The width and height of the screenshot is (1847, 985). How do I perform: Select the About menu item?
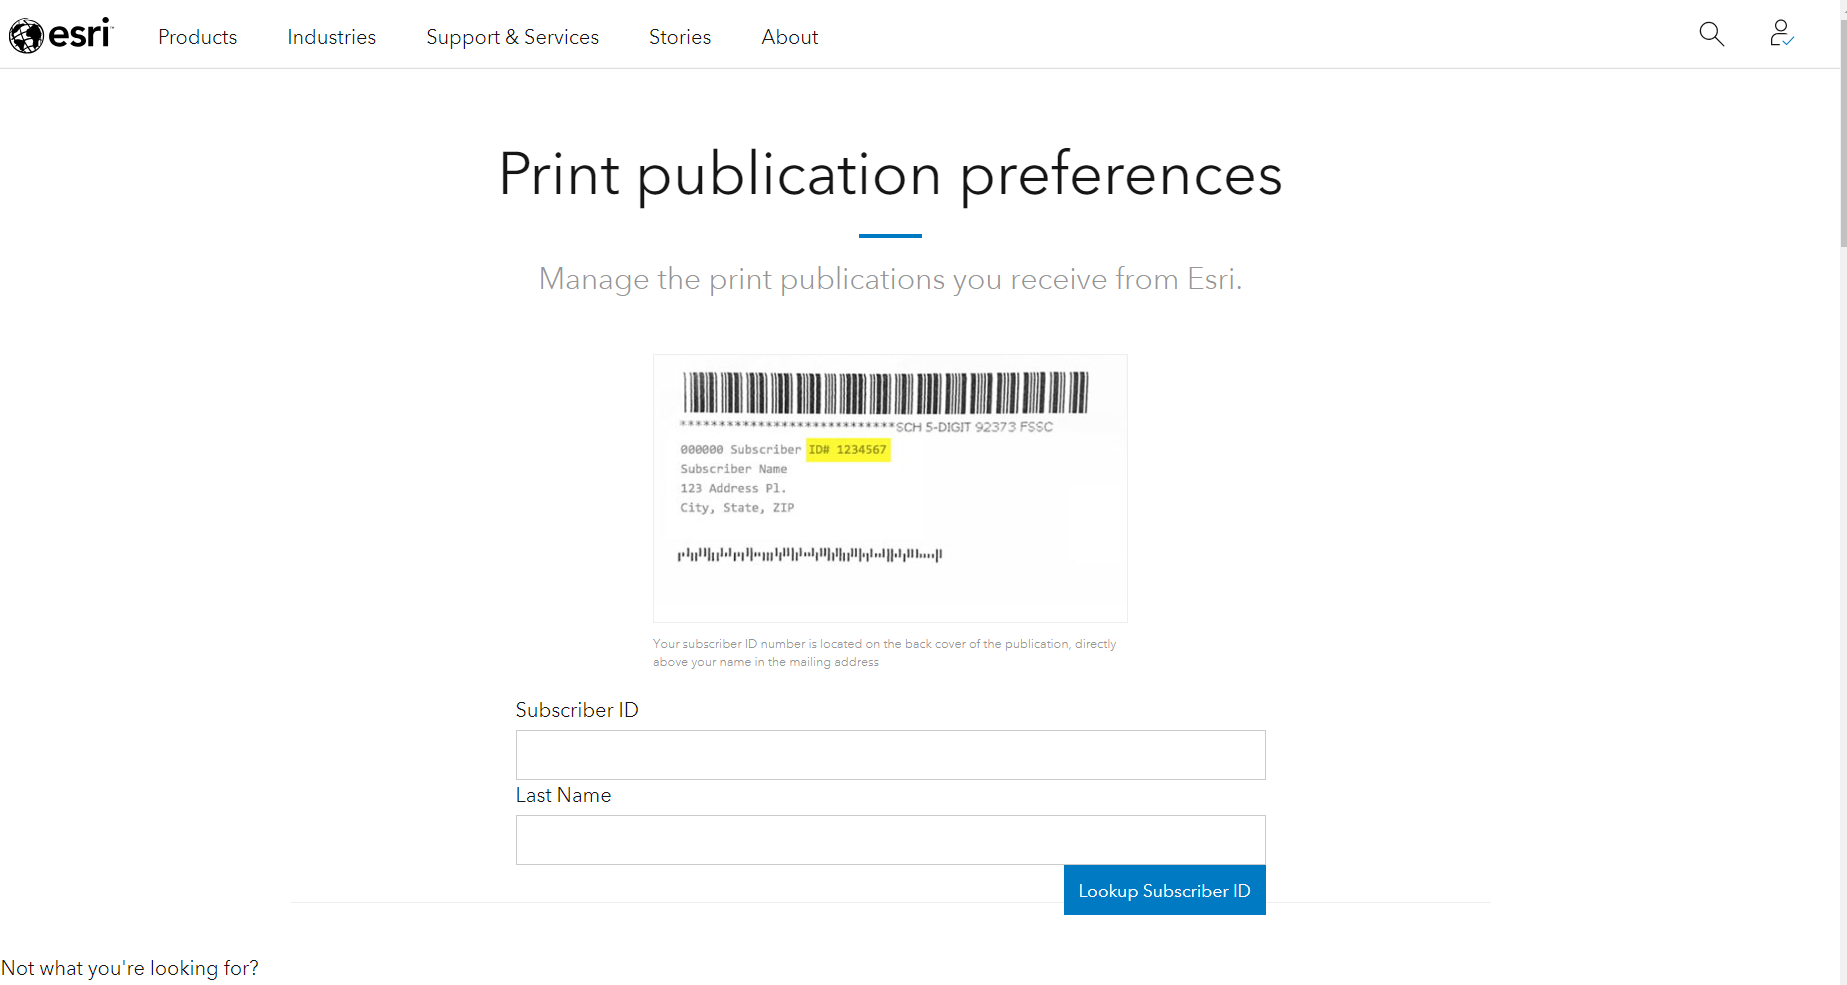point(789,36)
